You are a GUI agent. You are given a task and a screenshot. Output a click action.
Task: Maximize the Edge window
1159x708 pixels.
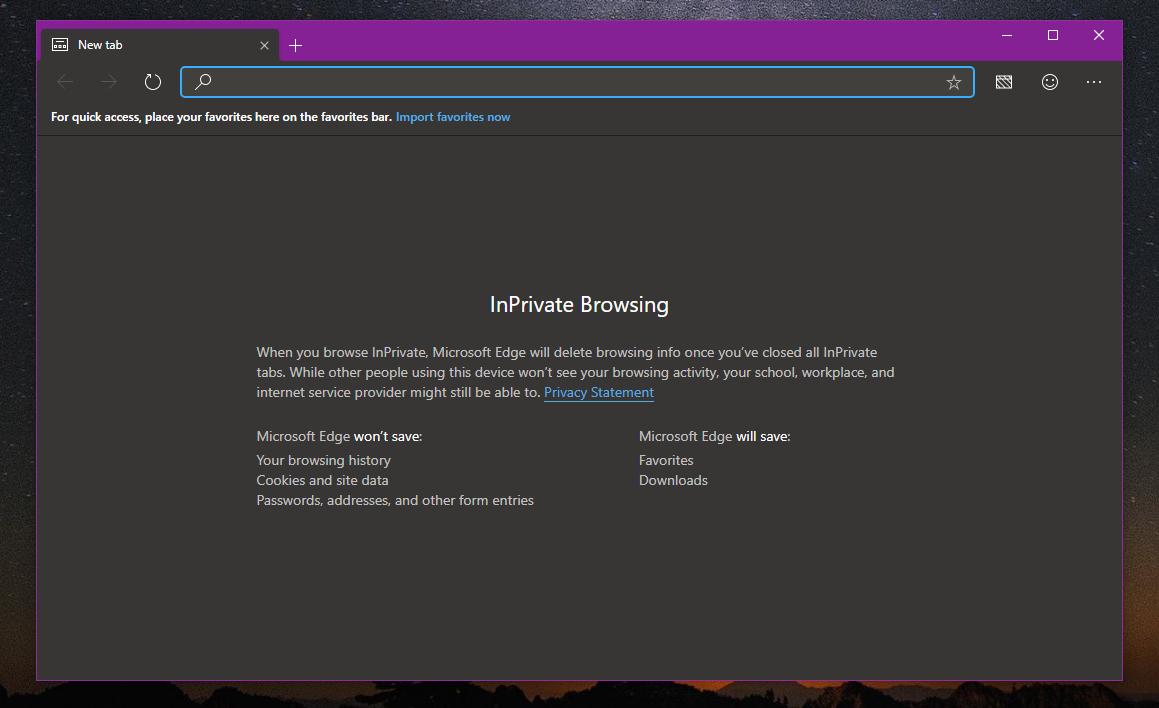click(1053, 35)
